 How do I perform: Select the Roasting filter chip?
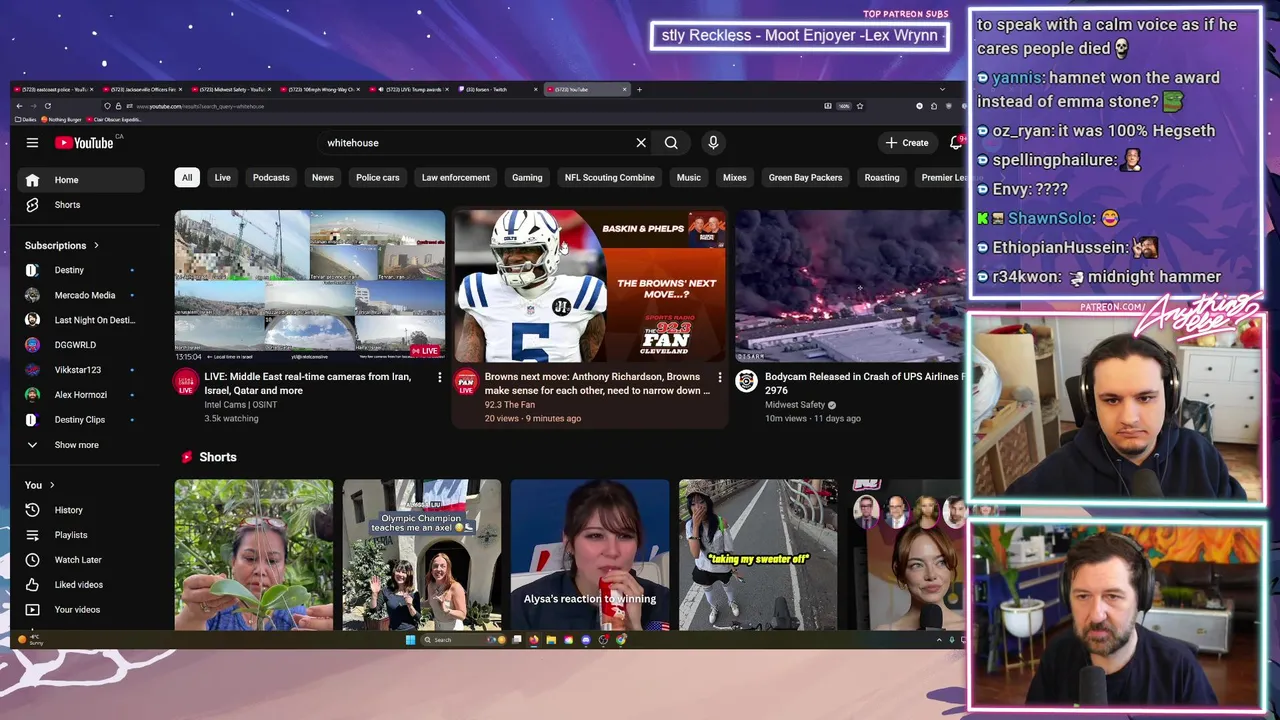[882, 177]
